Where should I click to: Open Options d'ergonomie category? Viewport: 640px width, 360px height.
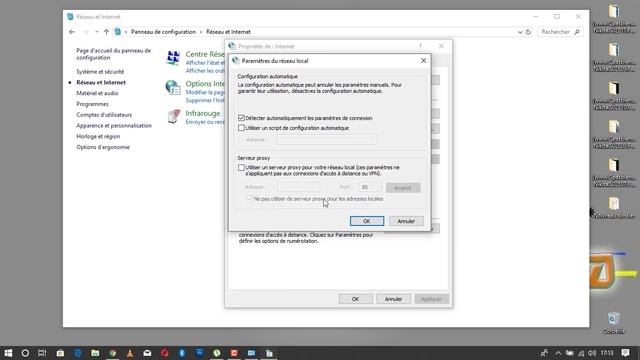click(103, 147)
